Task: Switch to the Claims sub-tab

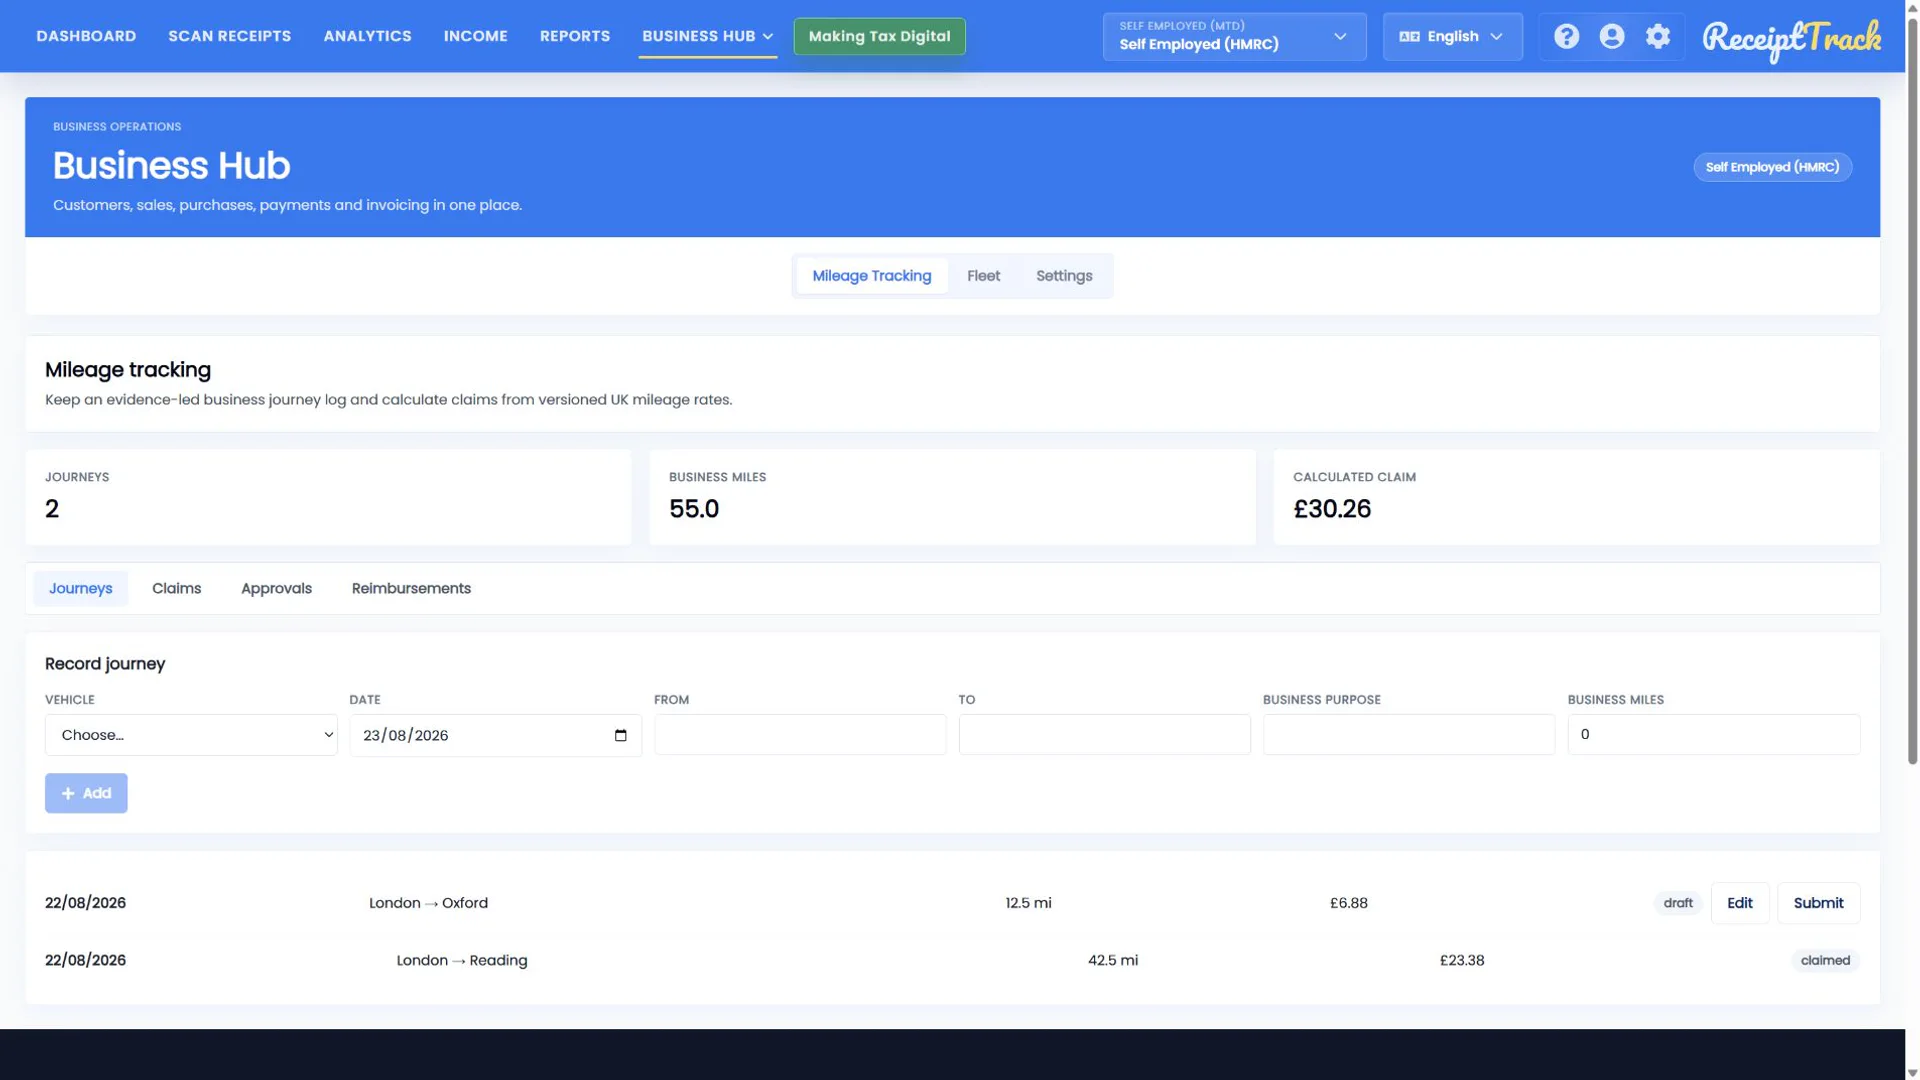Action: coord(176,589)
